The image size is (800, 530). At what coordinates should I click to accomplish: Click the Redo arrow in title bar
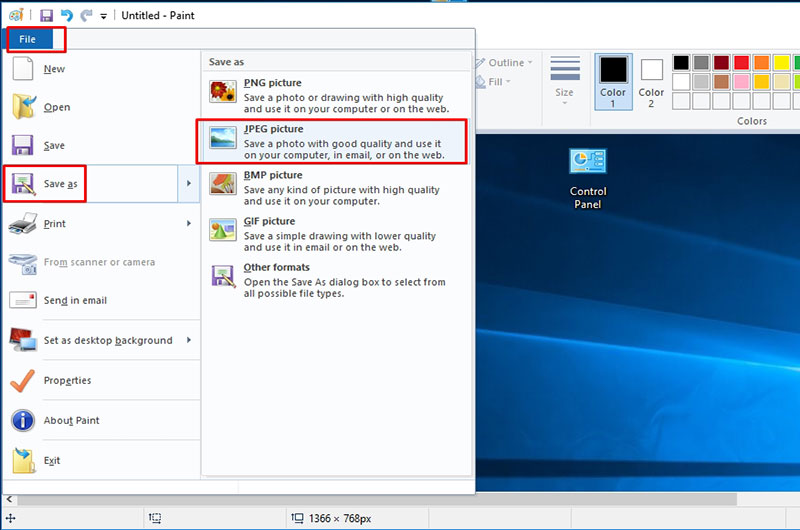pos(86,15)
